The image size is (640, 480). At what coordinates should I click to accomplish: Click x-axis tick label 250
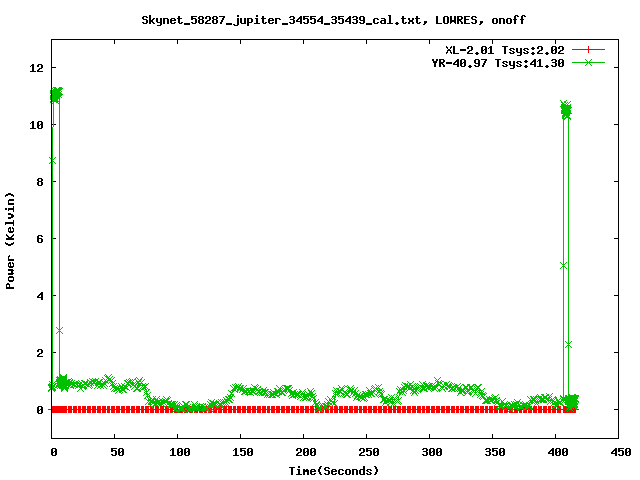(369, 452)
